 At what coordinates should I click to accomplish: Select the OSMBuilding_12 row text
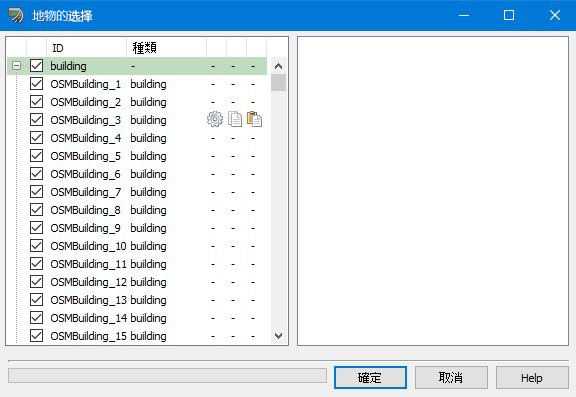tap(89, 282)
